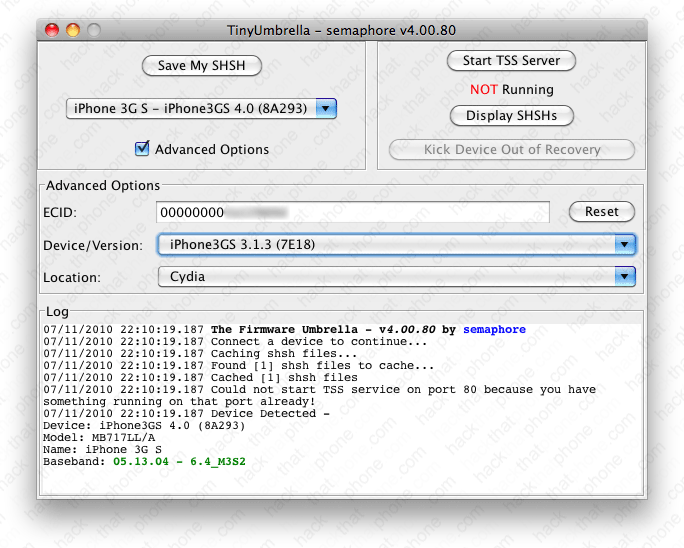Click the TinyUmbrella window title bar
This screenshot has width=684, height=548.
pyautogui.click(x=342, y=30)
